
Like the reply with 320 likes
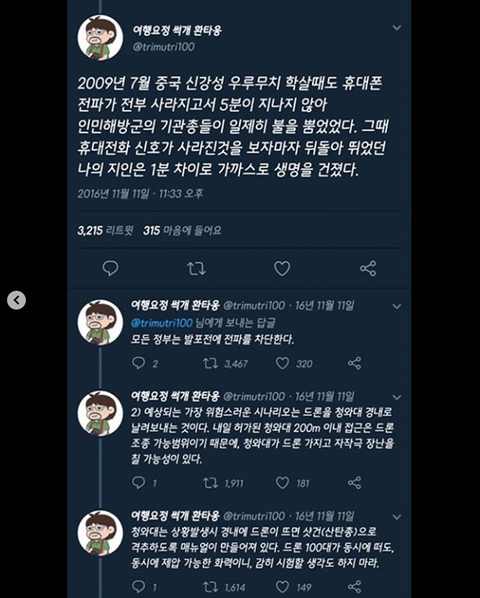pos(282,363)
